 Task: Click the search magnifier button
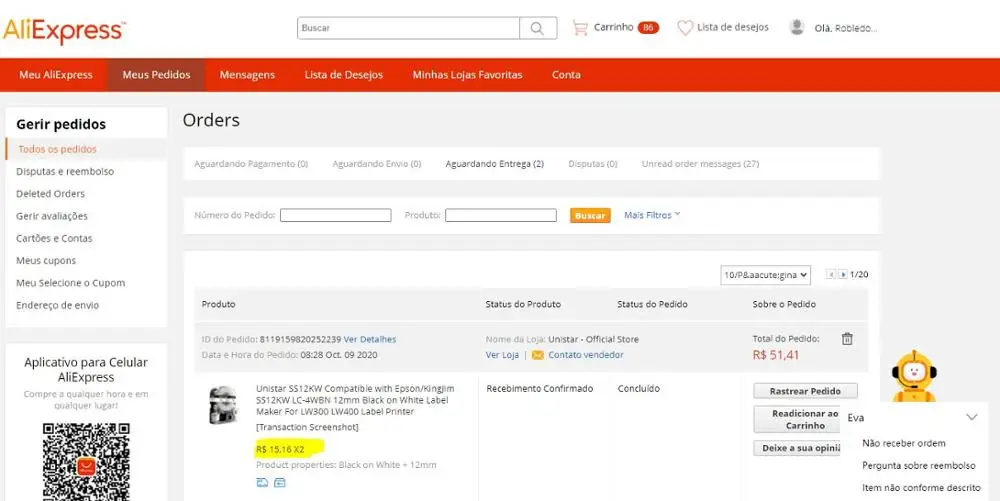coord(538,28)
